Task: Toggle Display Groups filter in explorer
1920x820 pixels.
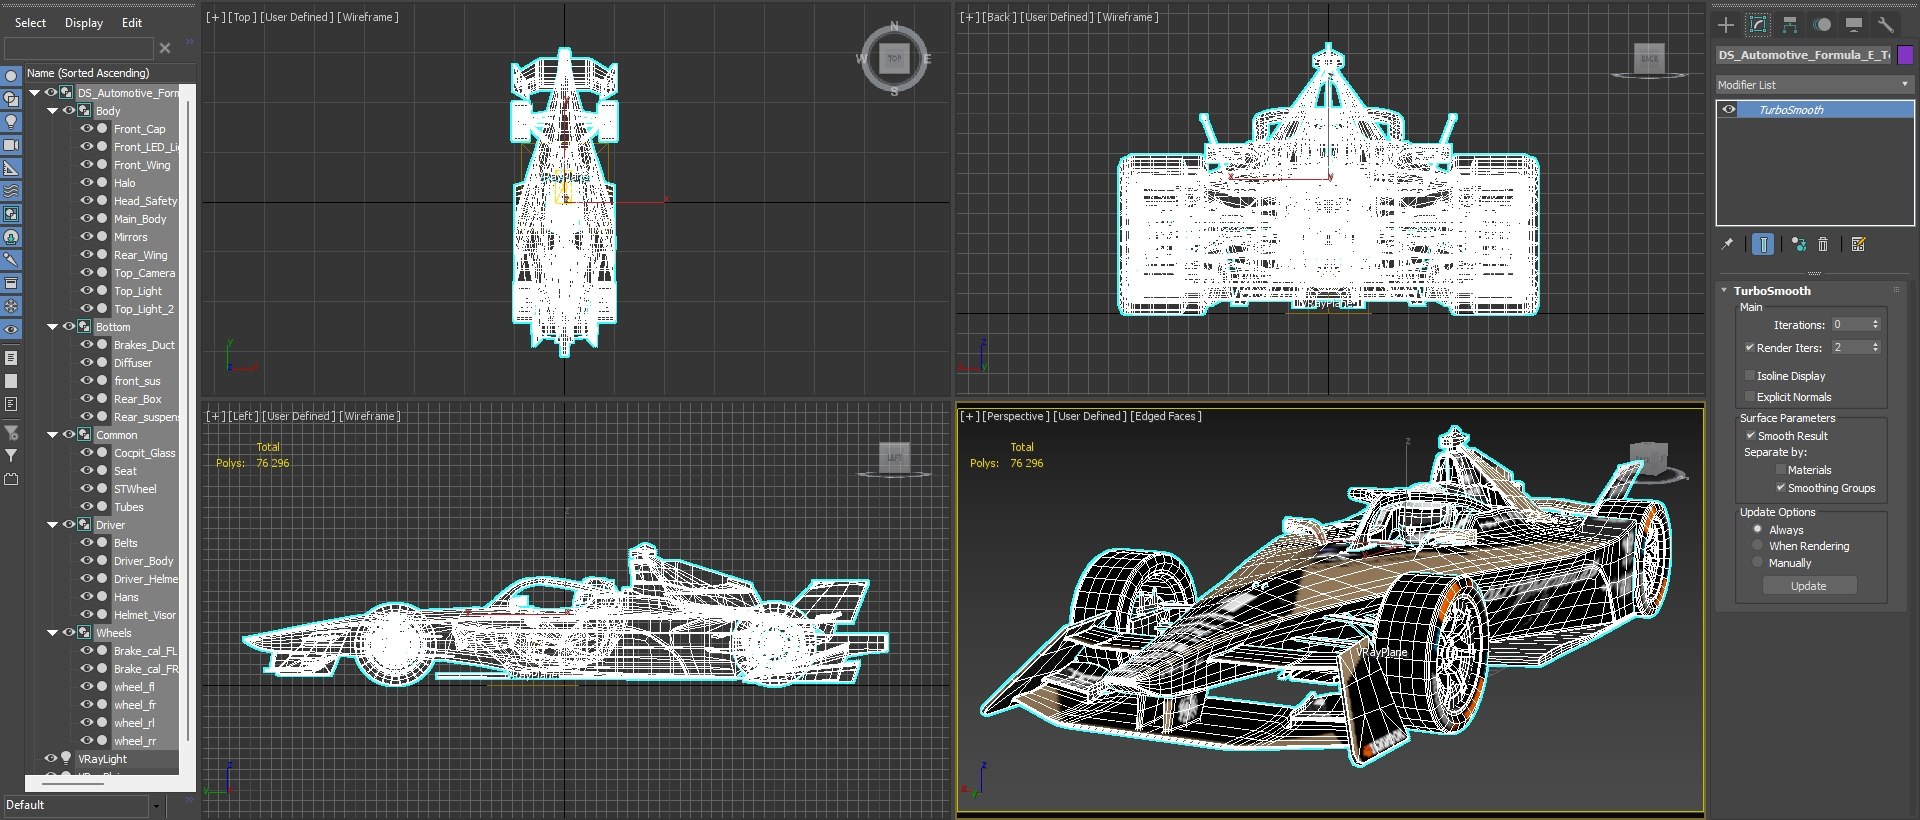Action: pos(11,214)
